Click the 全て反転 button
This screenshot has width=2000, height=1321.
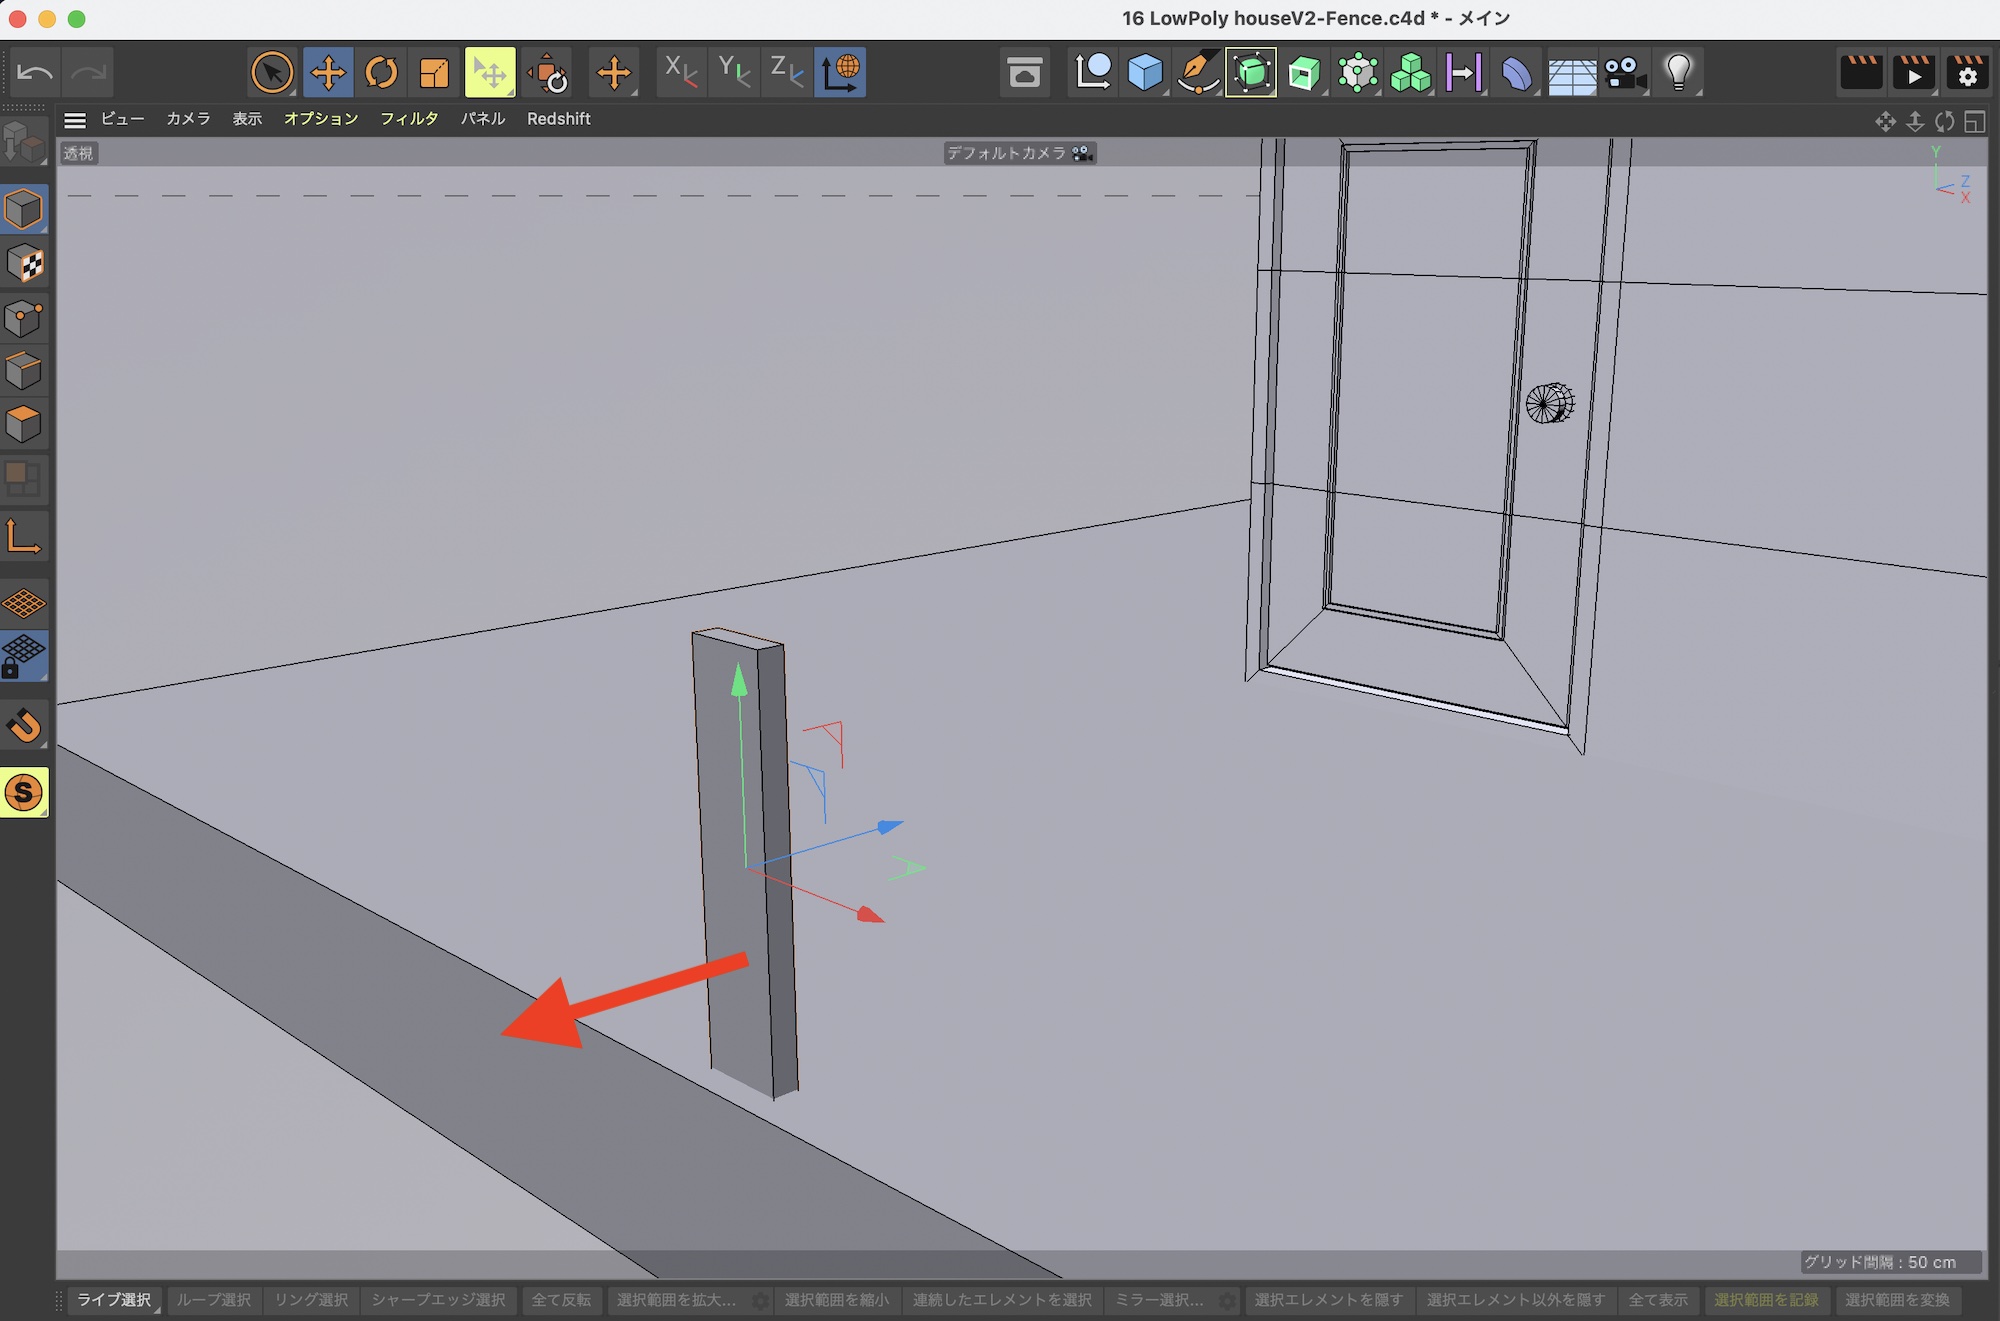(x=561, y=1300)
